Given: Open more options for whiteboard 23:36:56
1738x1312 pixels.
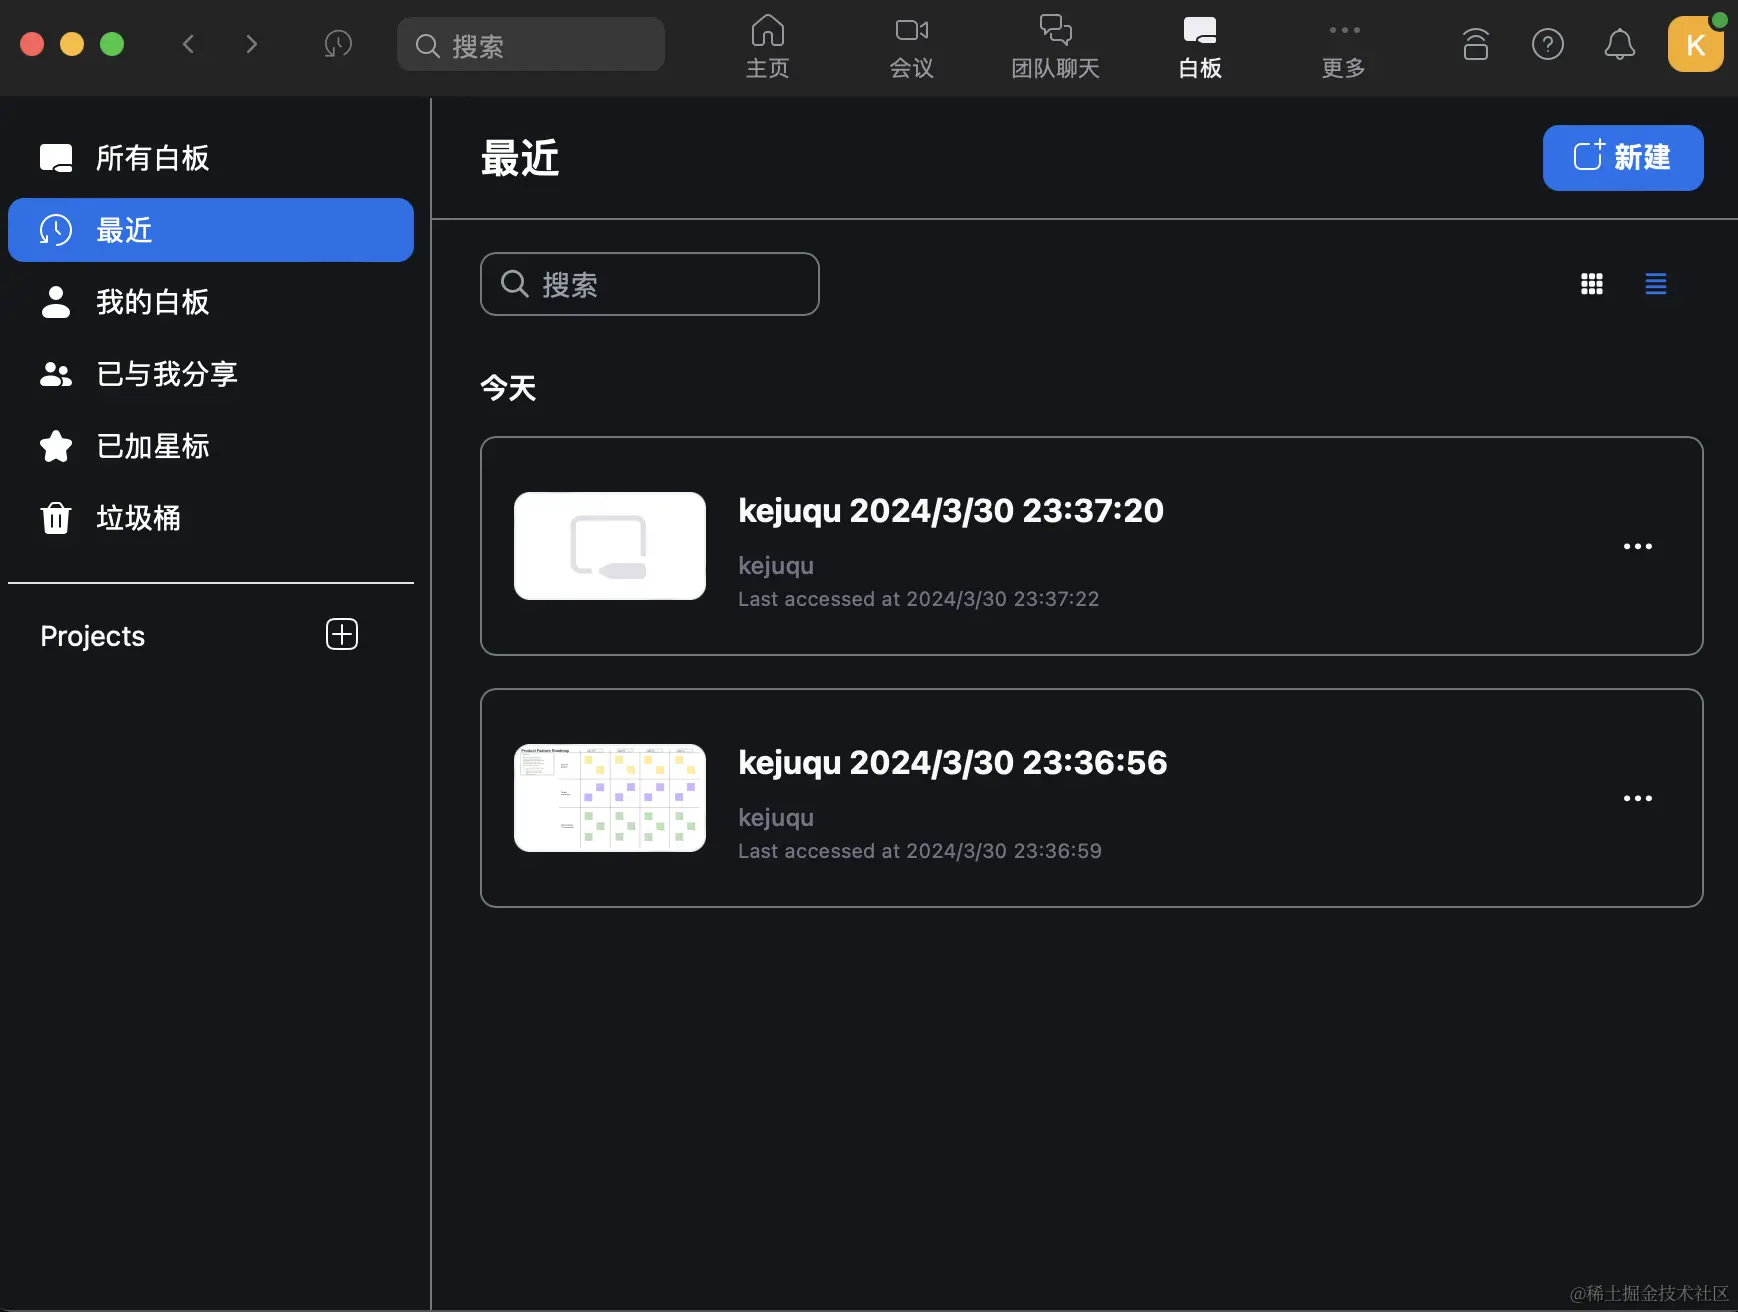Looking at the screenshot, I should pos(1638,798).
